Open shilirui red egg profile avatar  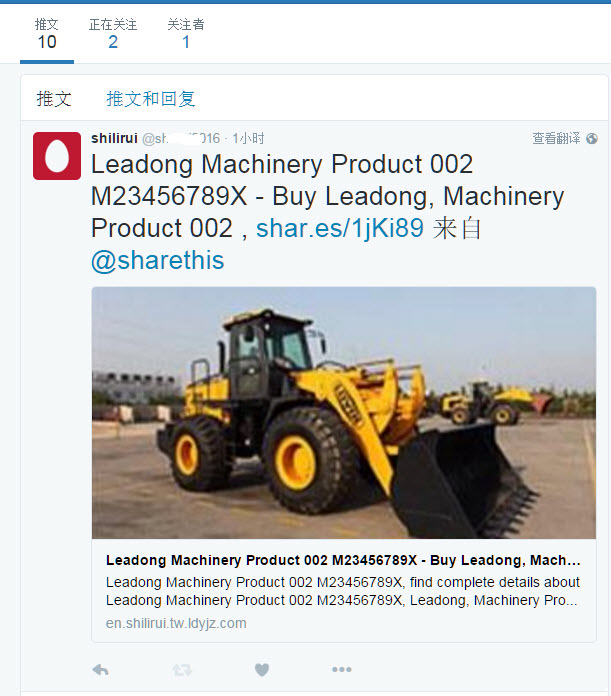[57, 156]
